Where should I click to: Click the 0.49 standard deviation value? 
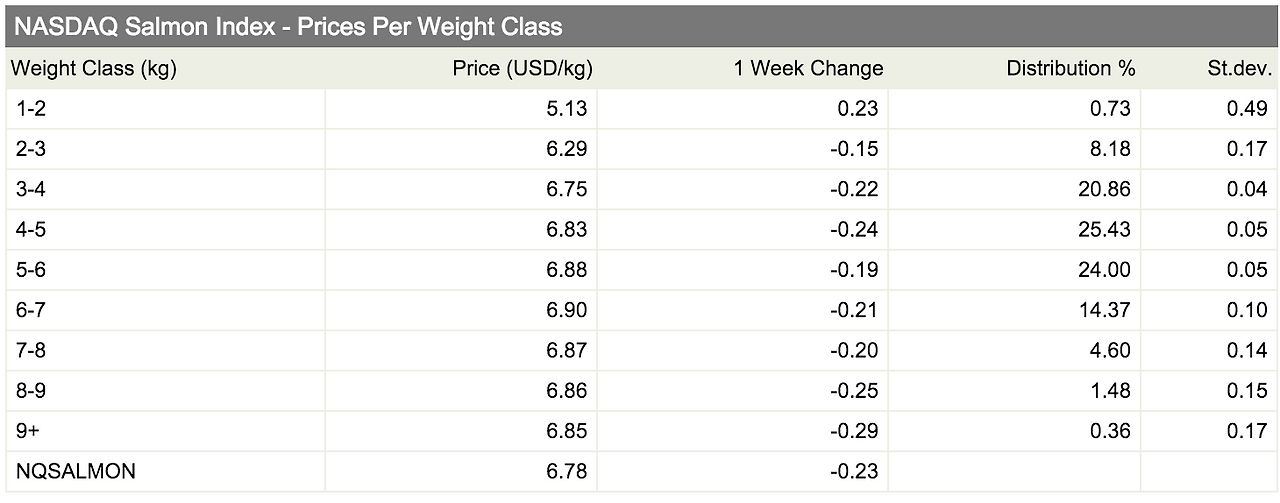tap(1247, 109)
